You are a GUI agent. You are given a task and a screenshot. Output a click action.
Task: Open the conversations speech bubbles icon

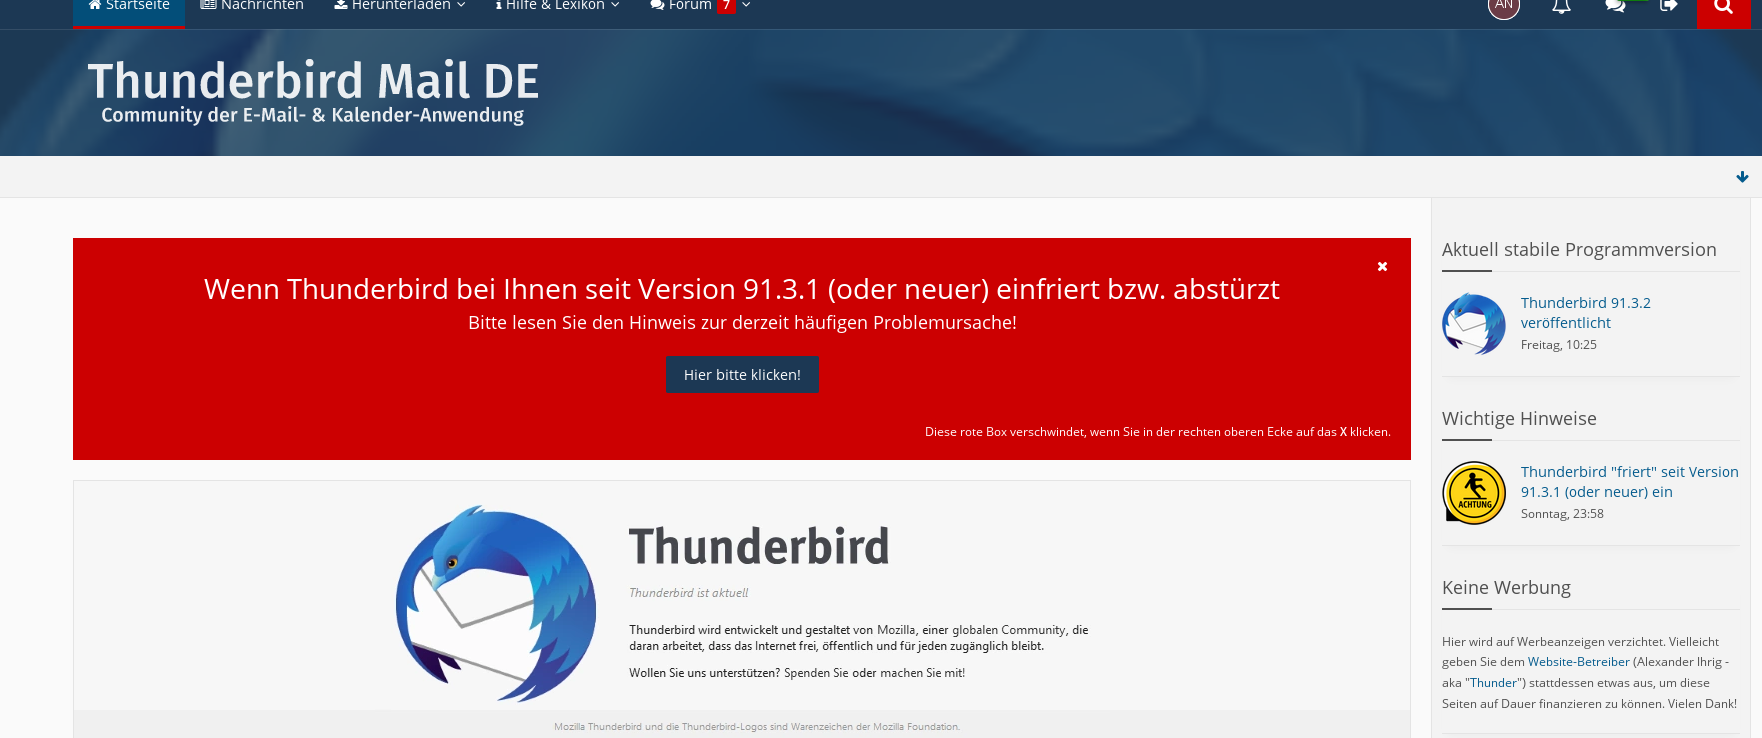pyautogui.click(x=1615, y=6)
